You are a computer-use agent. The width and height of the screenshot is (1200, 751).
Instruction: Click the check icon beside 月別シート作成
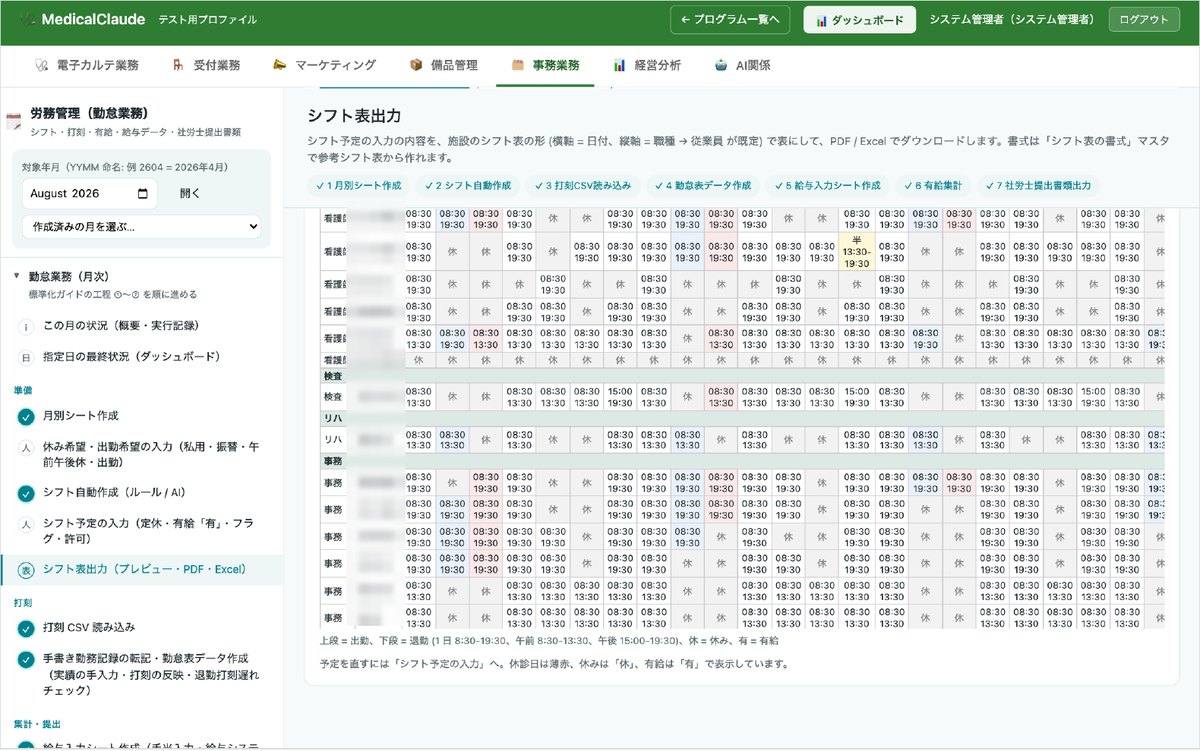26,416
